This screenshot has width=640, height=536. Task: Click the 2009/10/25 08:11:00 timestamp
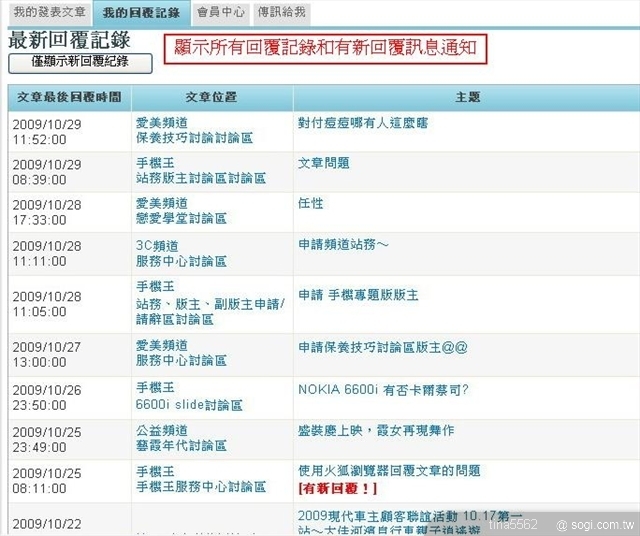point(47,481)
